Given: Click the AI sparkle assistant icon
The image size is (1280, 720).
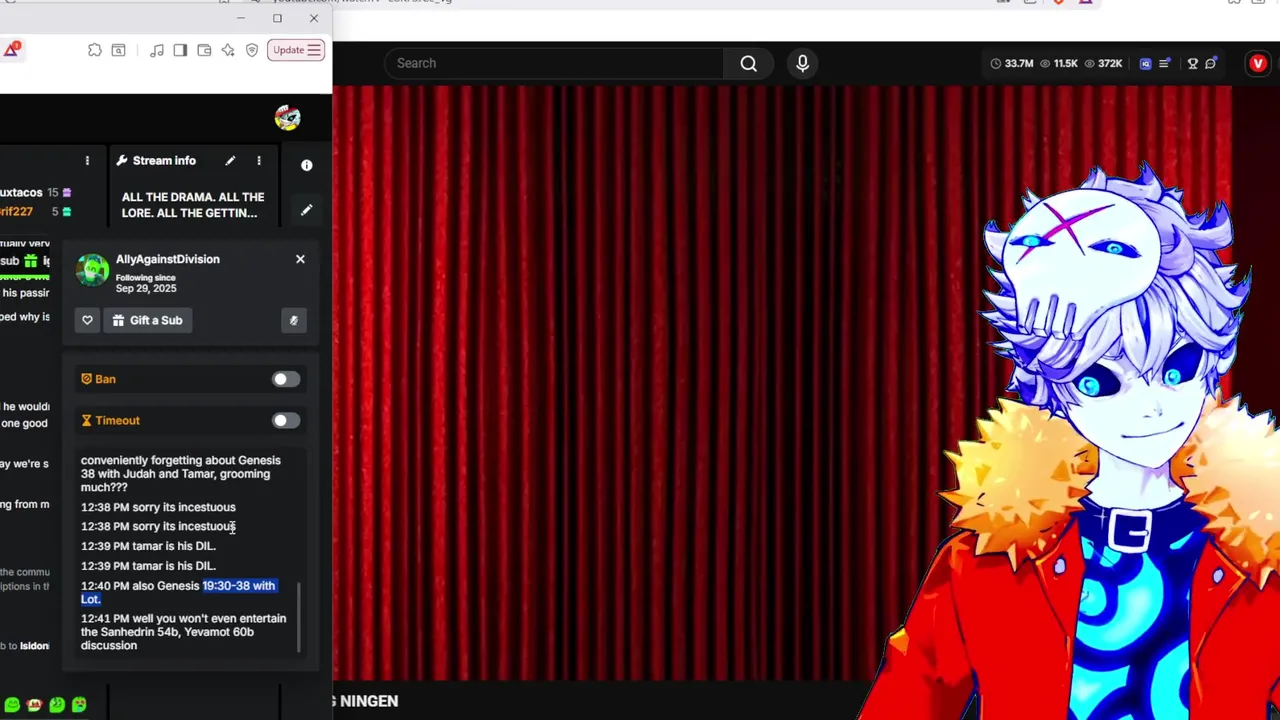Looking at the screenshot, I should tap(228, 50).
